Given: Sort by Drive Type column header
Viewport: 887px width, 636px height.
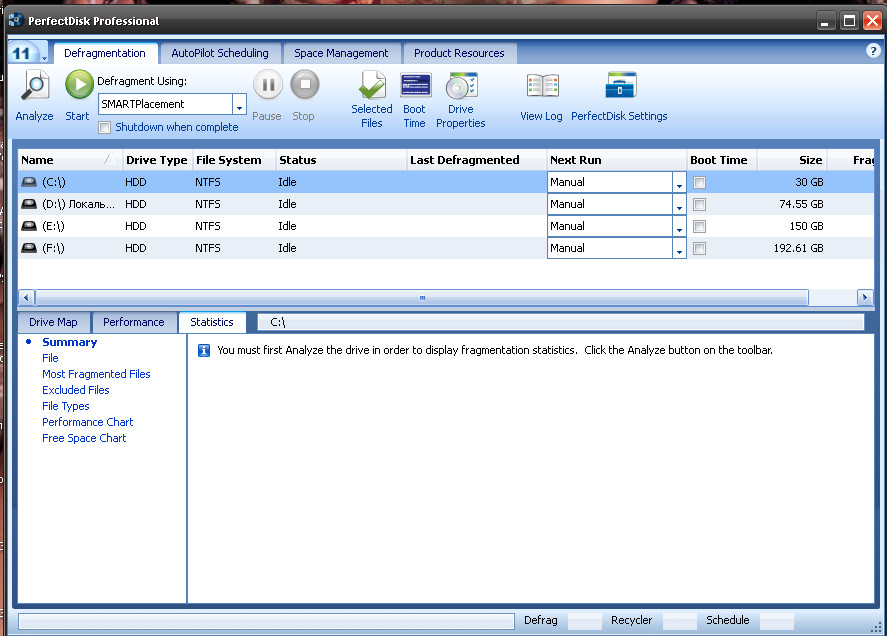Looking at the screenshot, I should (157, 160).
